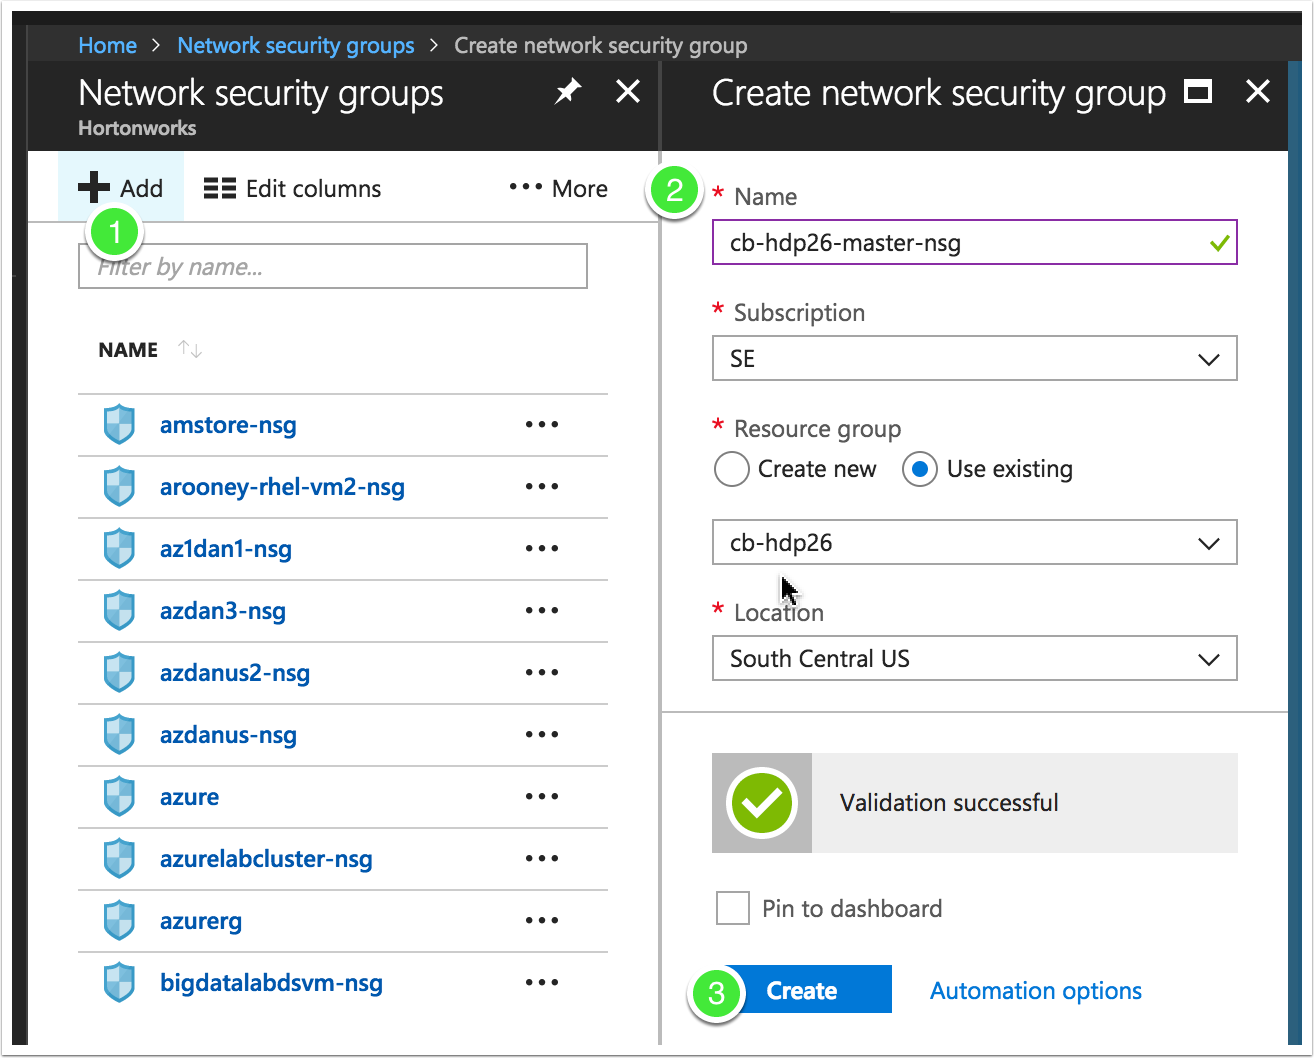
Task: Click the sort arrows next to NAME column
Action: [189, 349]
